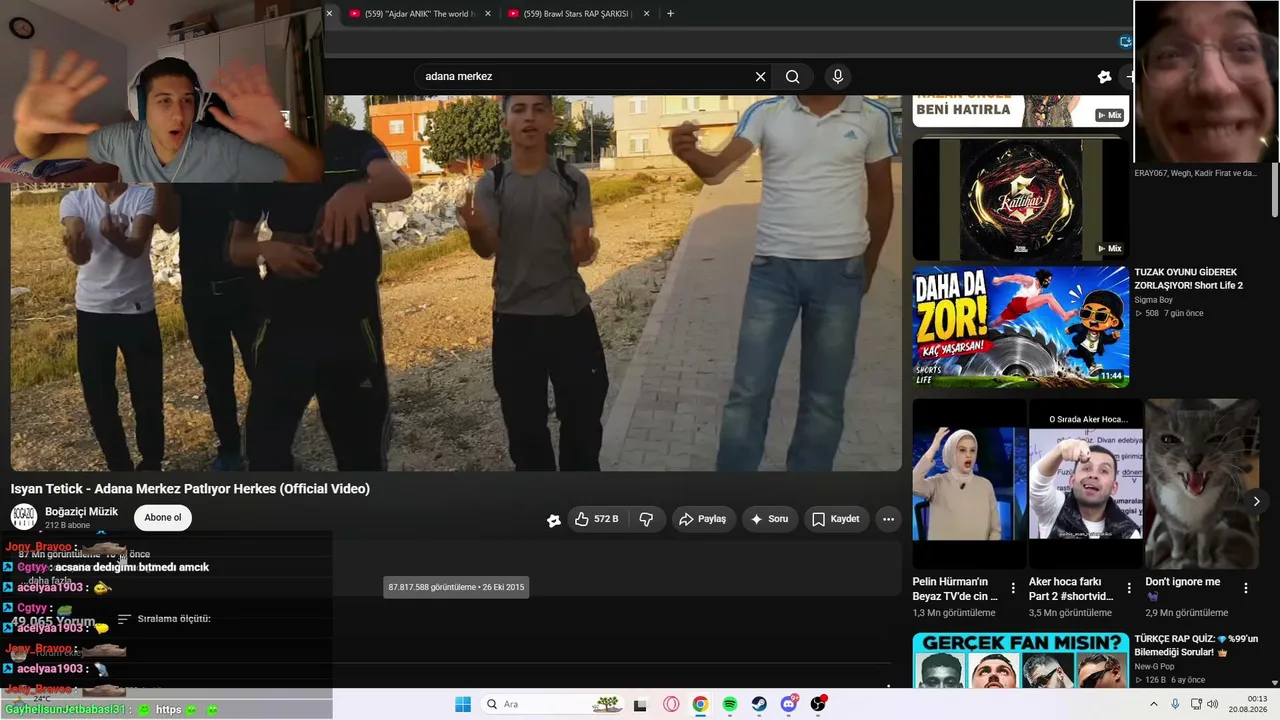Open the Sıralama ölçütü sort dropdown

165,619
